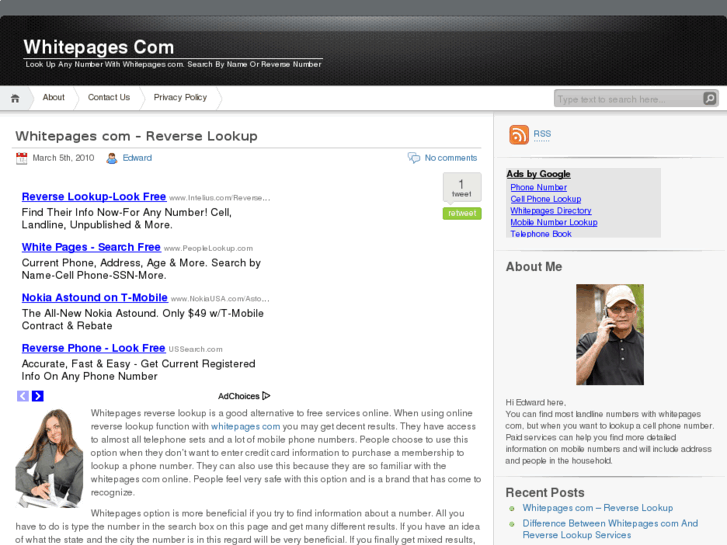Image resolution: width=727 pixels, height=545 pixels.
Task: Open the whitepages com inline text link
Action: click(245, 426)
